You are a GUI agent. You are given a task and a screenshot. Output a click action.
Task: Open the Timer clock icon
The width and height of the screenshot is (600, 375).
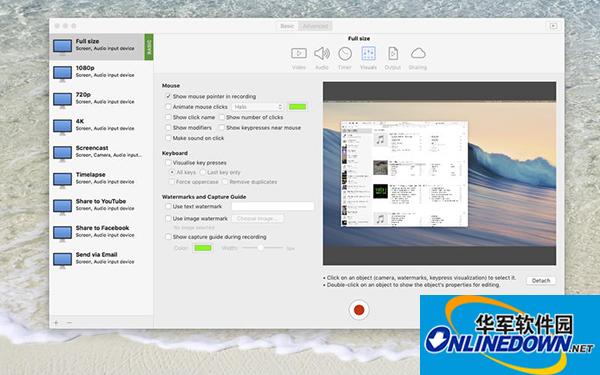click(x=345, y=54)
